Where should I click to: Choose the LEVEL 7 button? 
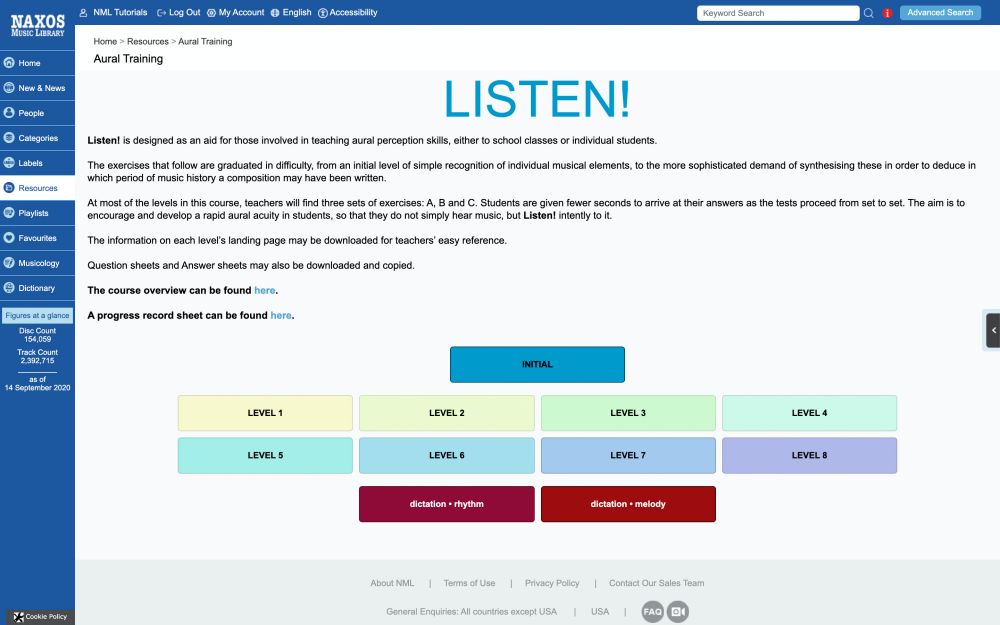(628, 455)
